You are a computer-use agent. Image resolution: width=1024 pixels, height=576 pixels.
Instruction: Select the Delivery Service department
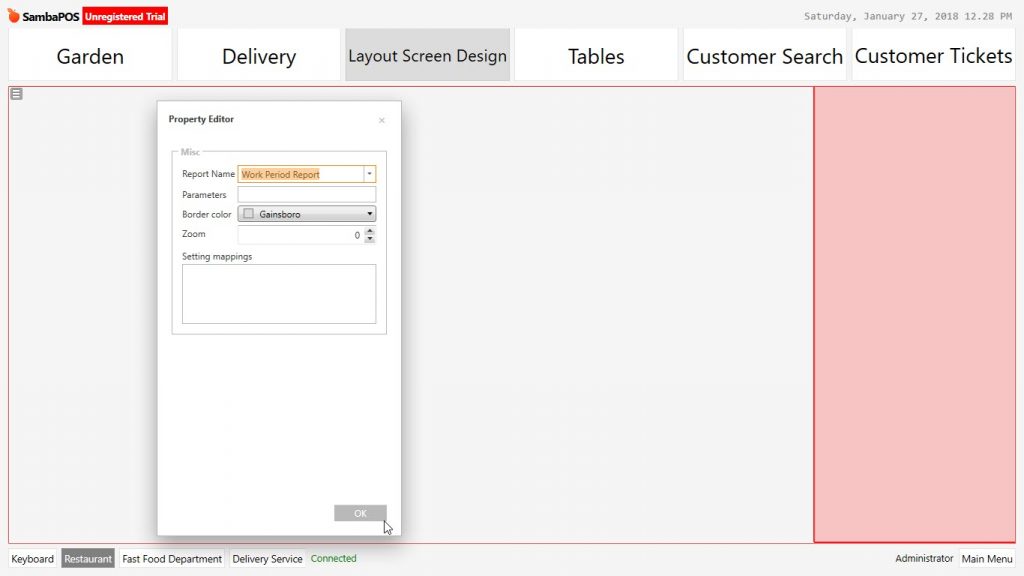tap(267, 558)
